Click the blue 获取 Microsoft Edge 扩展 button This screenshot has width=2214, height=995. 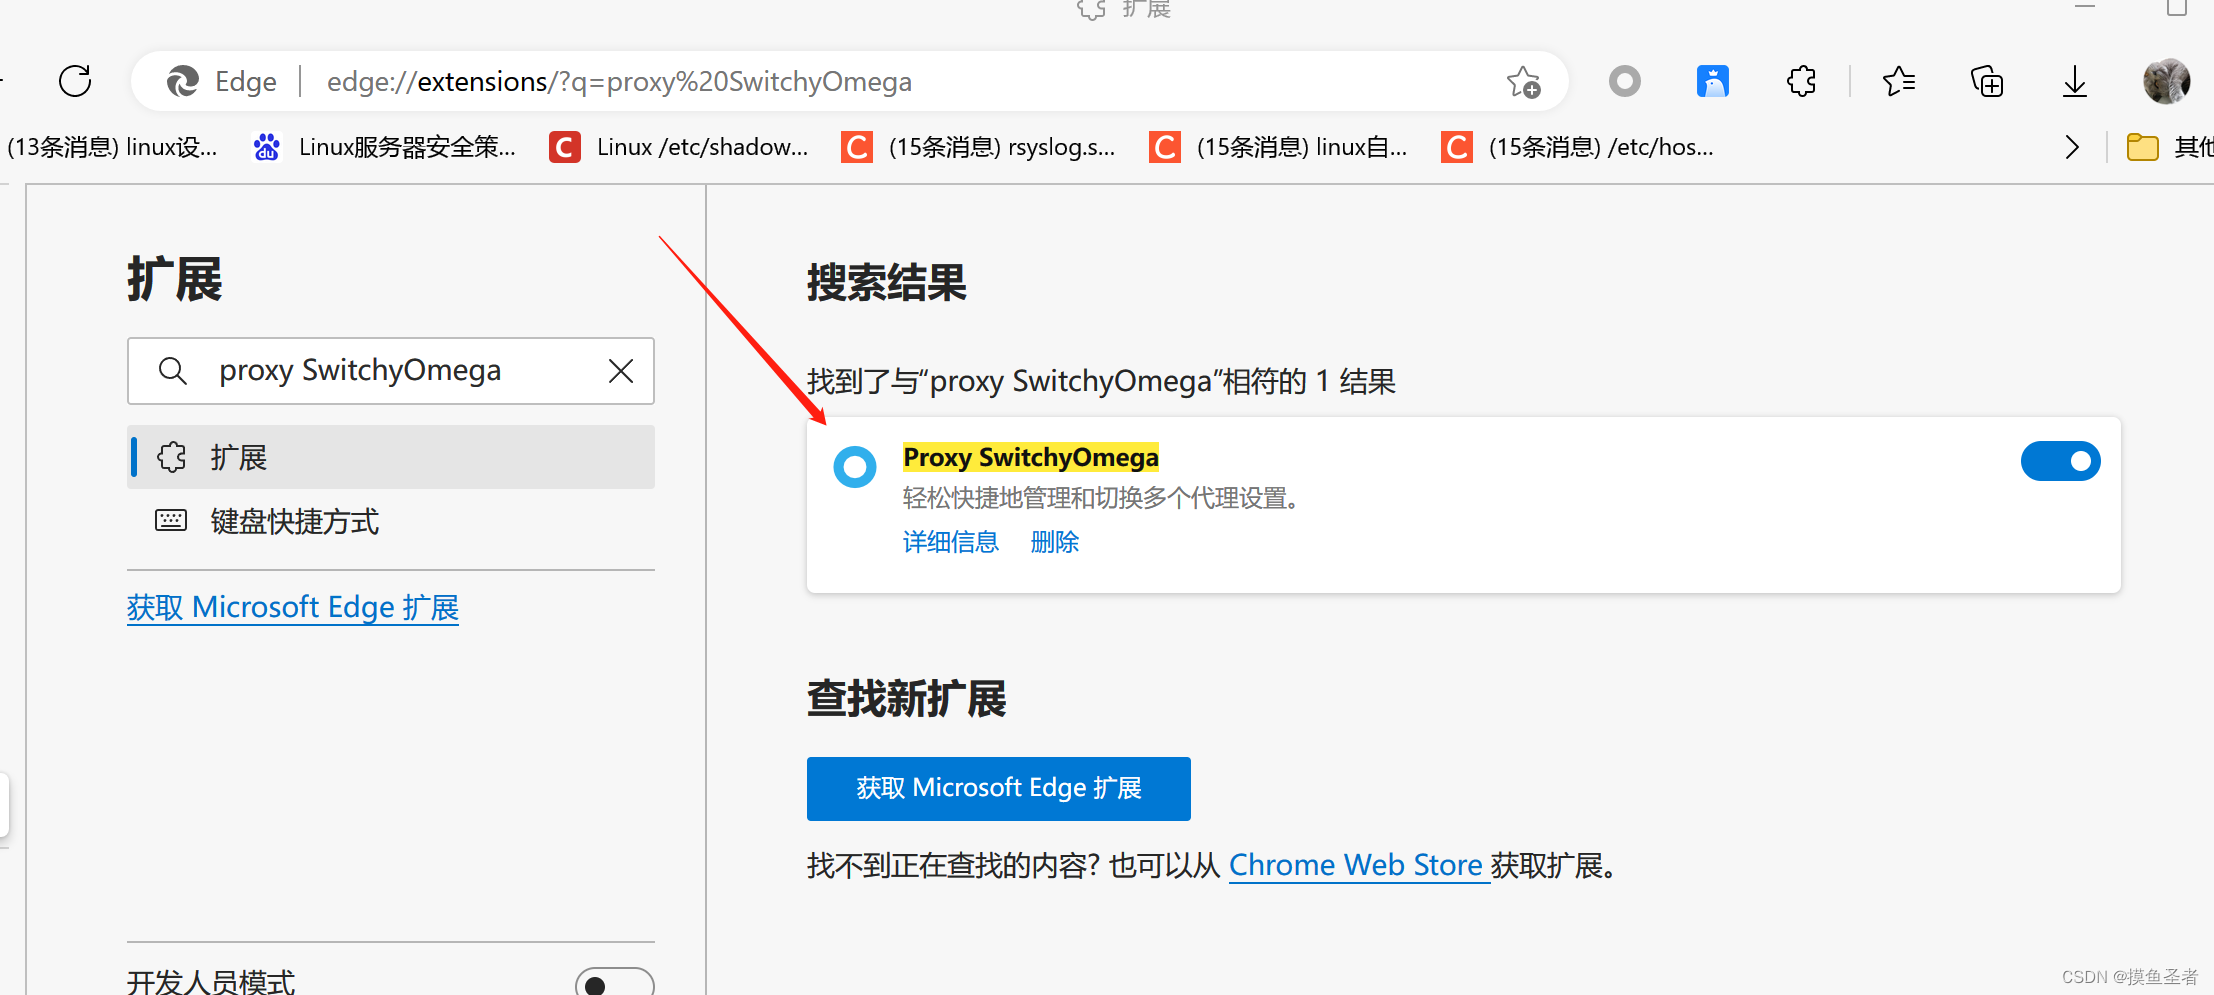(x=998, y=788)
